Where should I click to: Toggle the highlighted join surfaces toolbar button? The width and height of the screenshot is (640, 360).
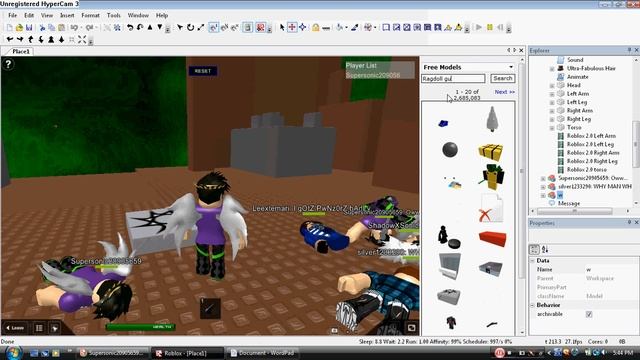point(247,28)
